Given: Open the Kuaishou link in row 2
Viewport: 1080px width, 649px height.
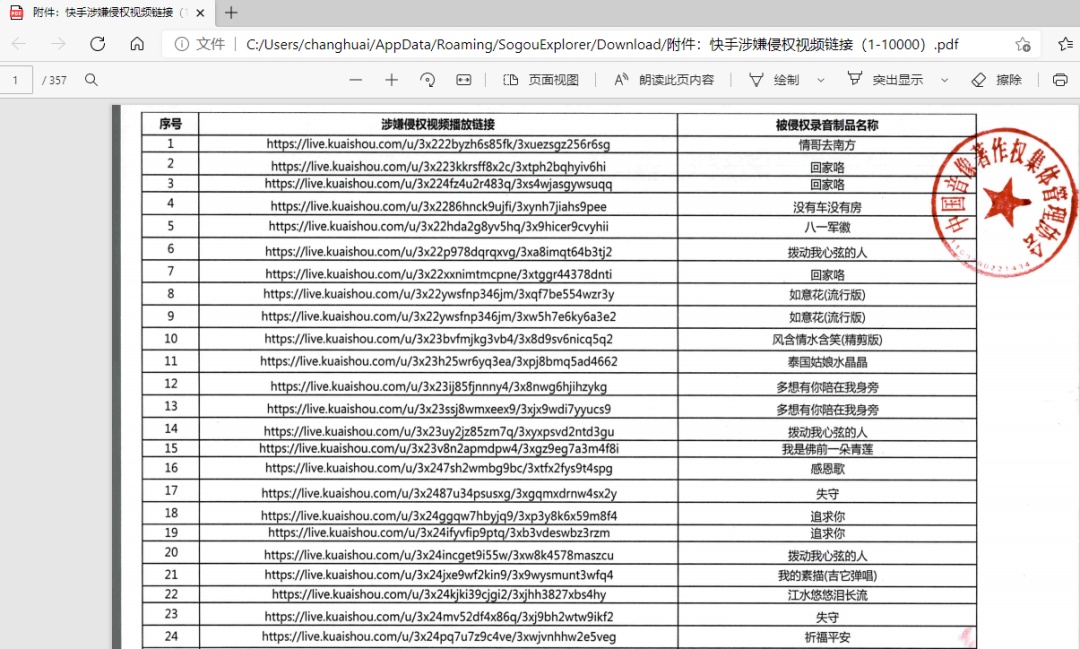Looking at the screenshot, I should coord(438,166).
